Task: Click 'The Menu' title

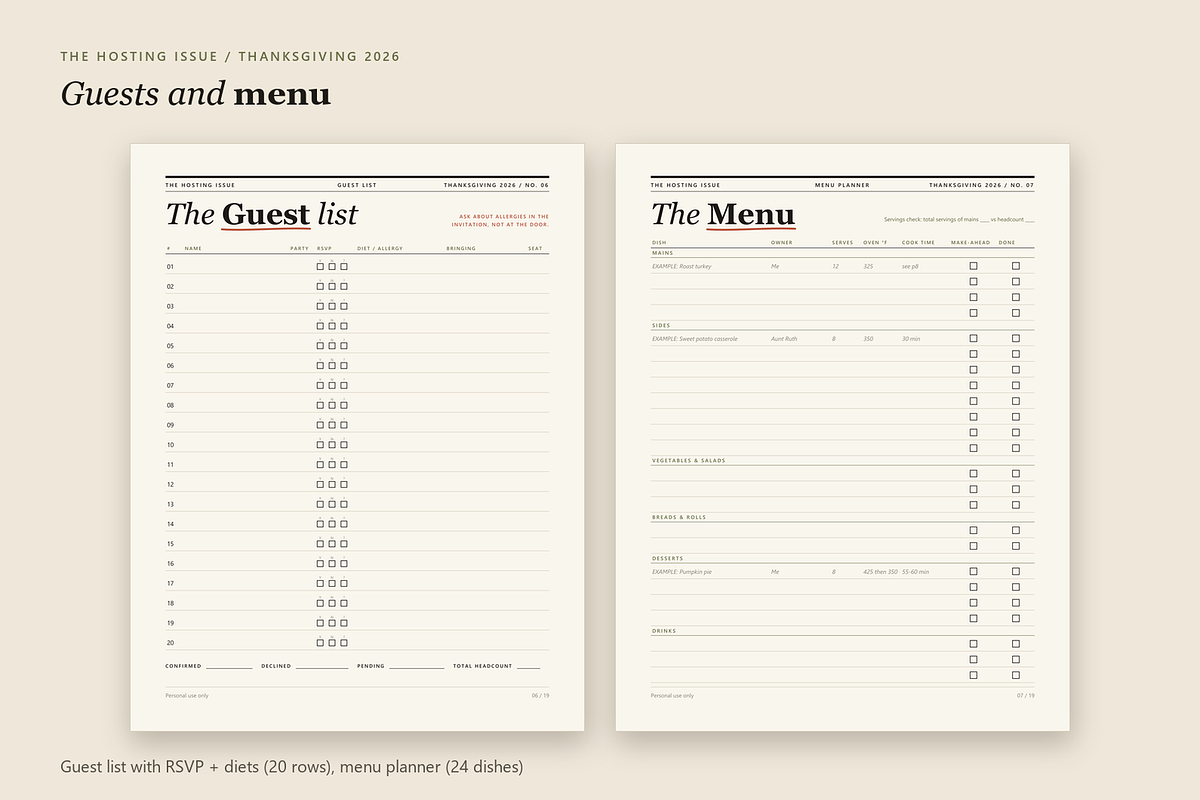Action: [723, 214]
